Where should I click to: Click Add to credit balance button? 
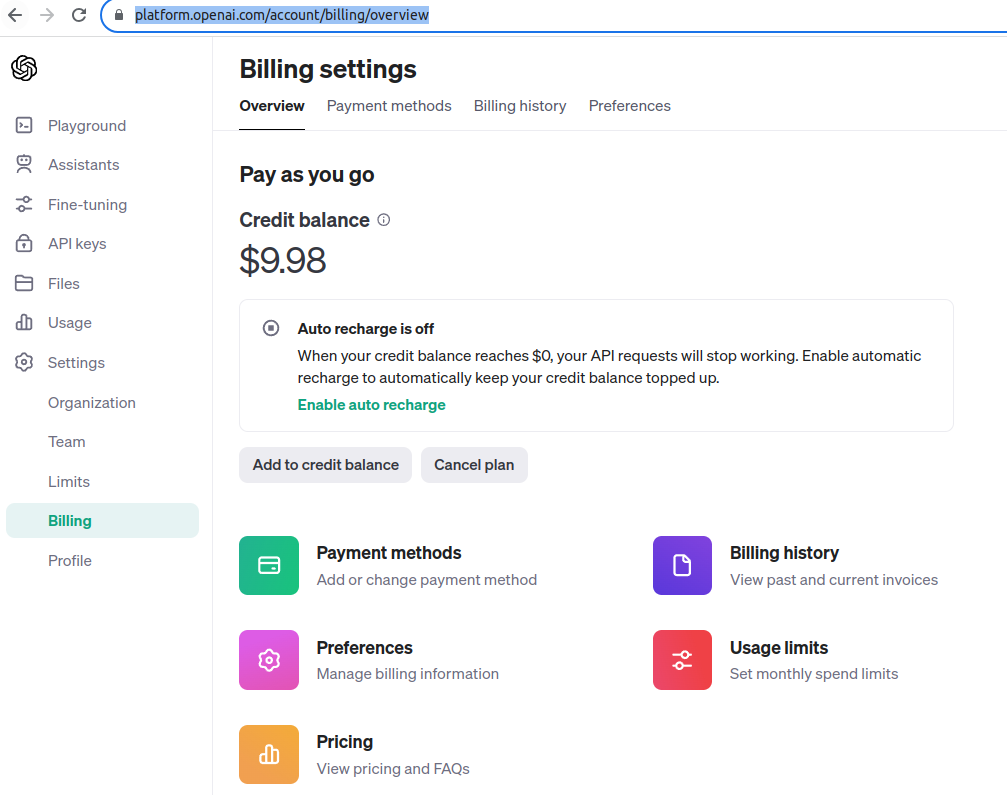[326, 465]
